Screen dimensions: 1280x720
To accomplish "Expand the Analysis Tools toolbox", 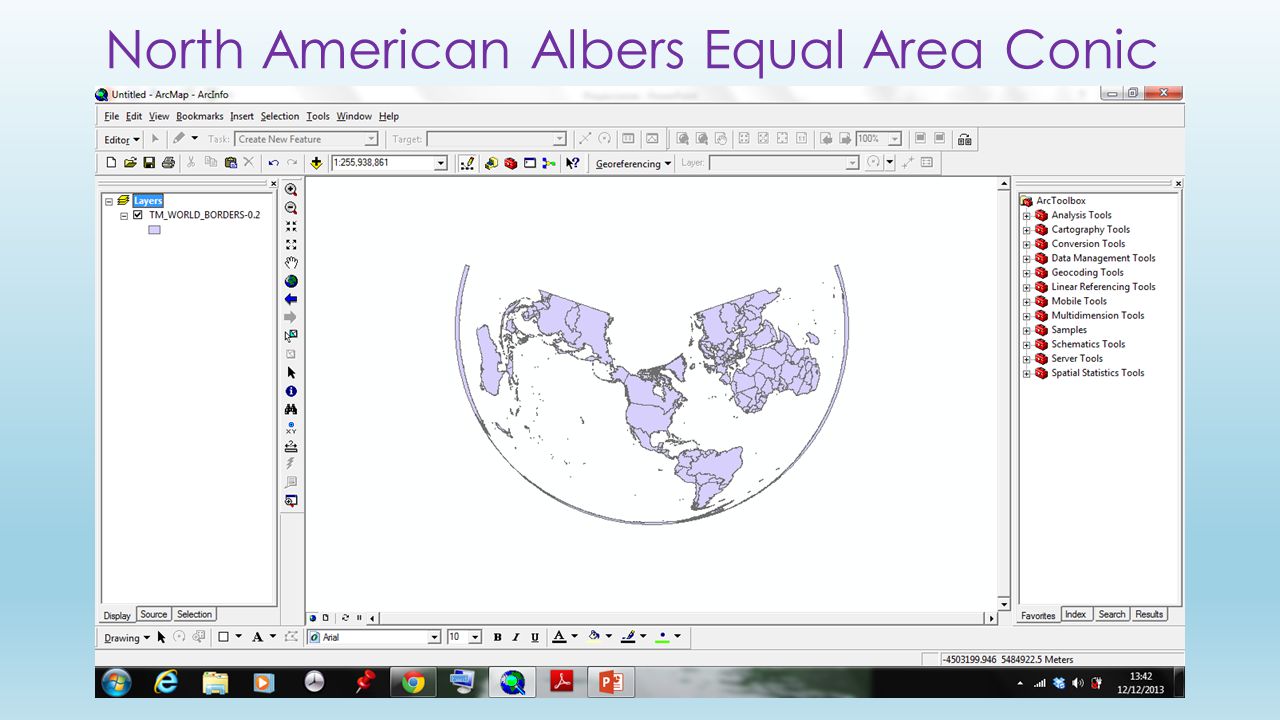I will tap(1027, 215).
